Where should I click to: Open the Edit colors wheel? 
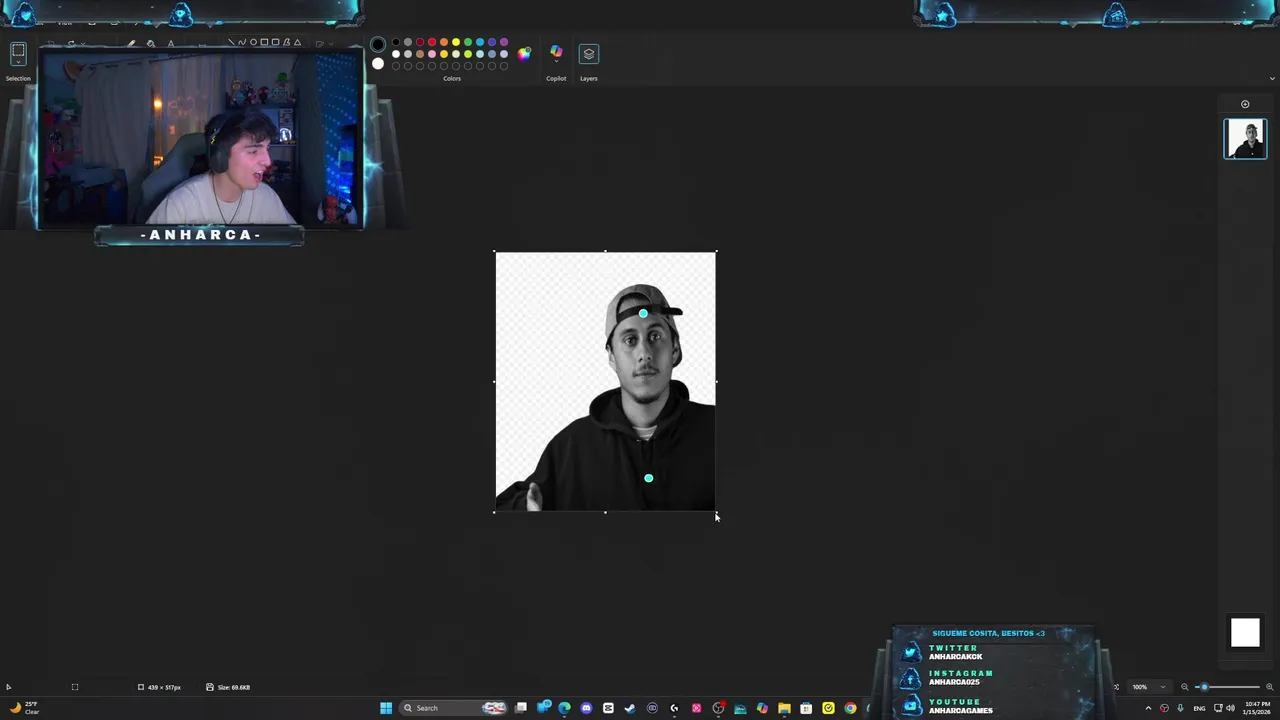pyautogui.click(x=524, y=54)
